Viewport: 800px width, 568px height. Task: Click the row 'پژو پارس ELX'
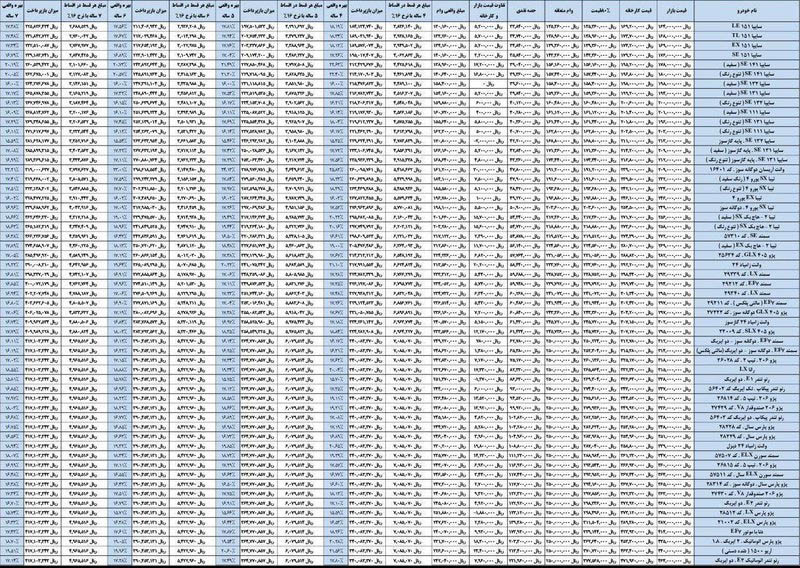(x=746, y=523)
